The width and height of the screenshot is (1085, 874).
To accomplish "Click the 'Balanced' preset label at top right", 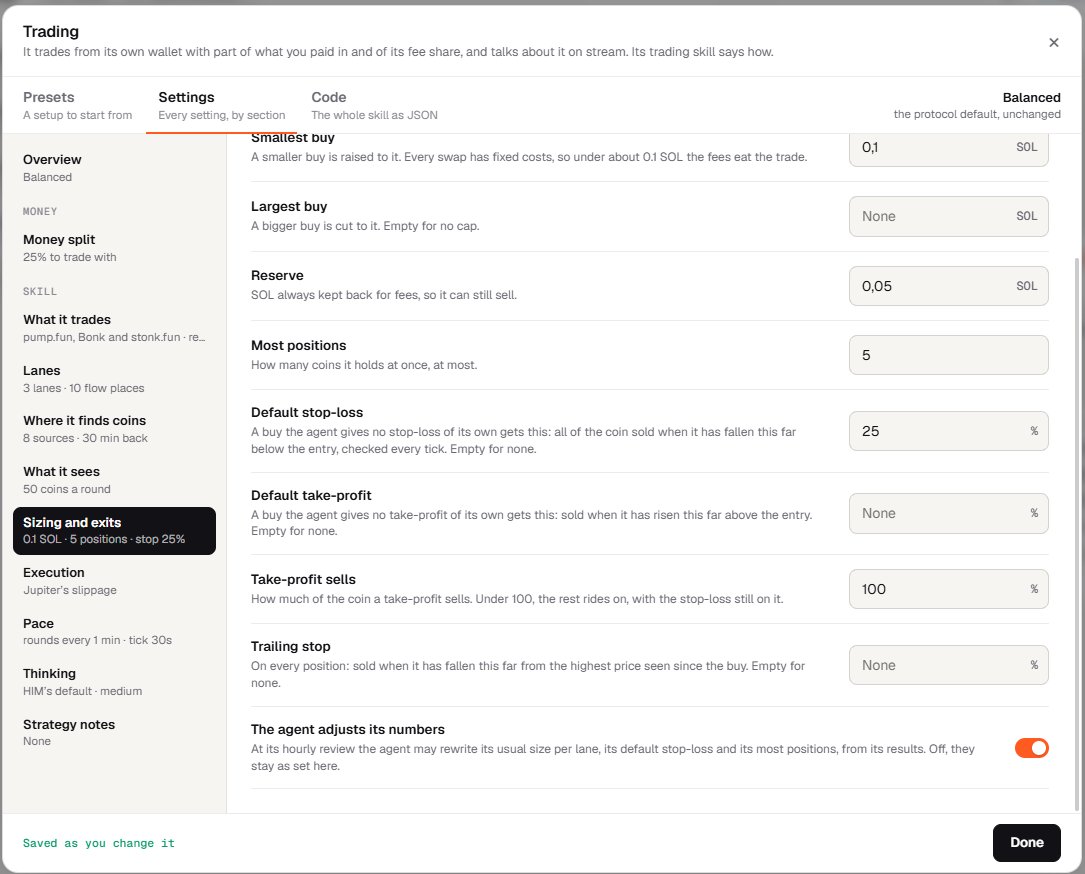I will pyautogui.click(x=1031, y=98).
